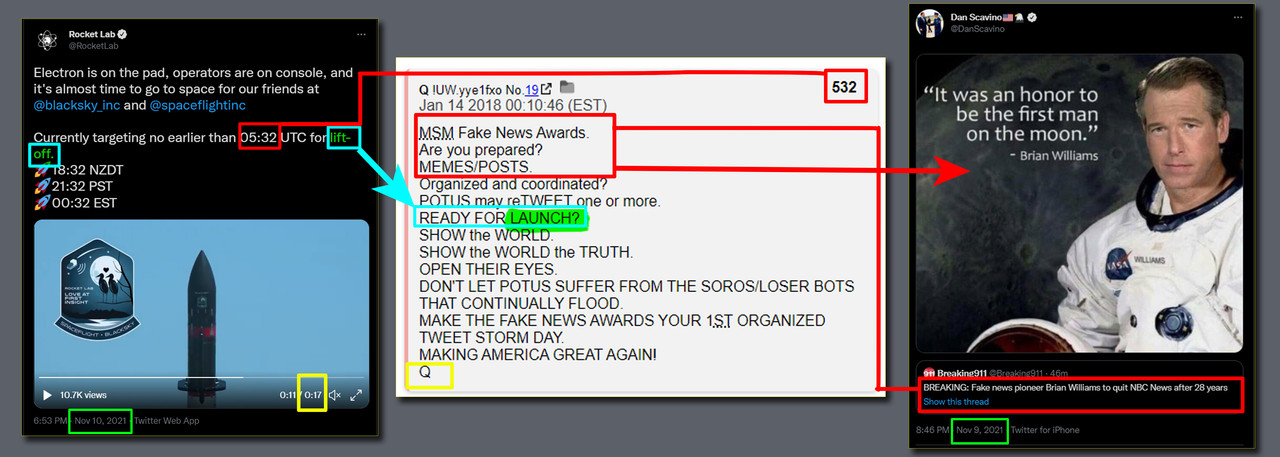
Task: Click the Dan Scavino profile avatar
Action: click(x=928, y=23)
